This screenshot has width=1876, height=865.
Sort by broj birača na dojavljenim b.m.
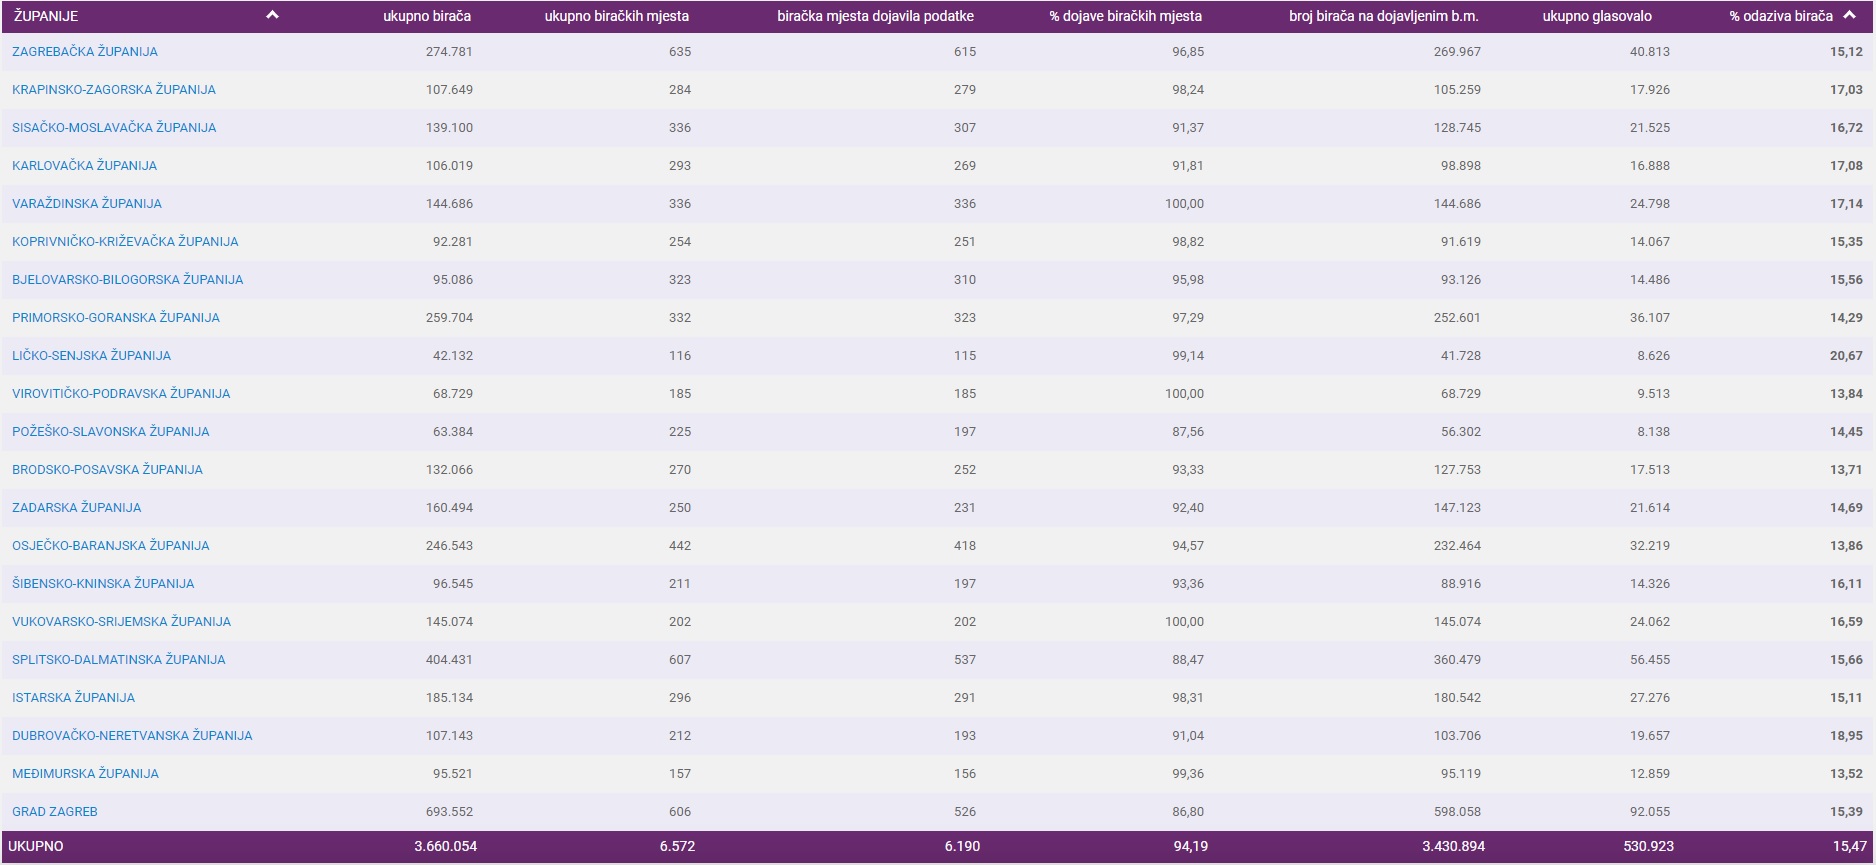pos(1383,16)
